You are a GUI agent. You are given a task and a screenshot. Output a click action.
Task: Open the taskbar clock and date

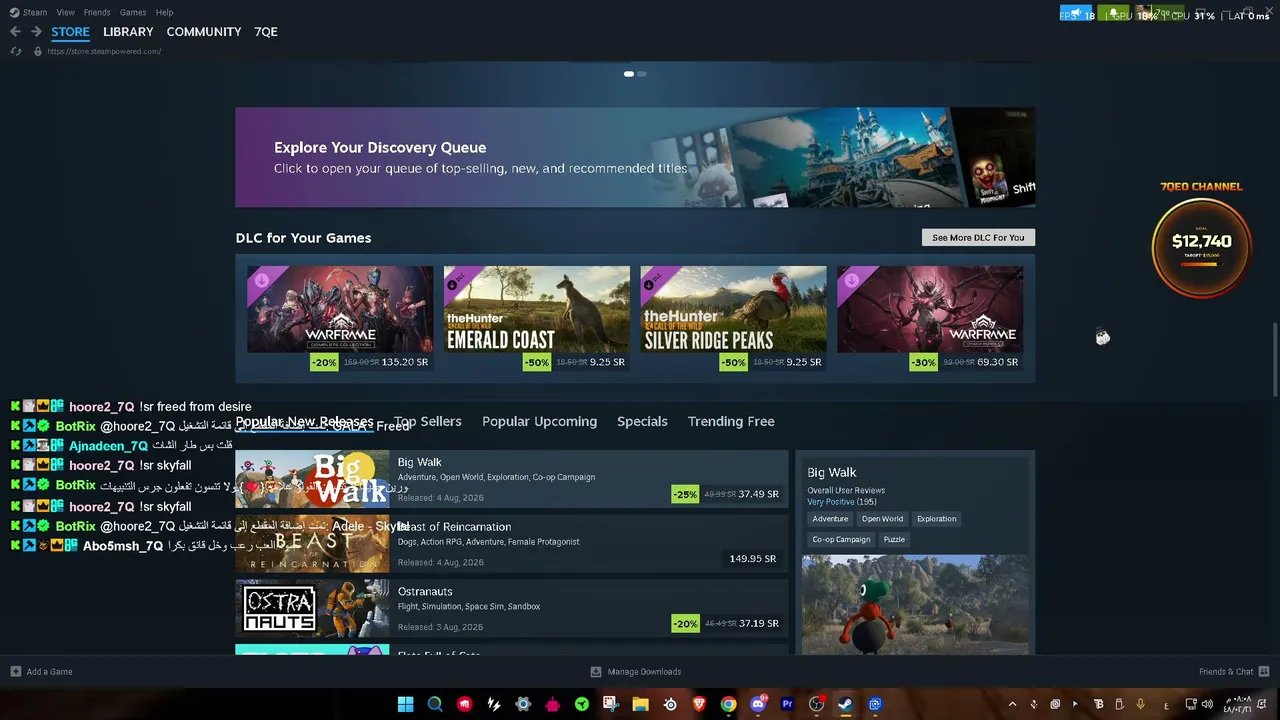pos(1238,704)
